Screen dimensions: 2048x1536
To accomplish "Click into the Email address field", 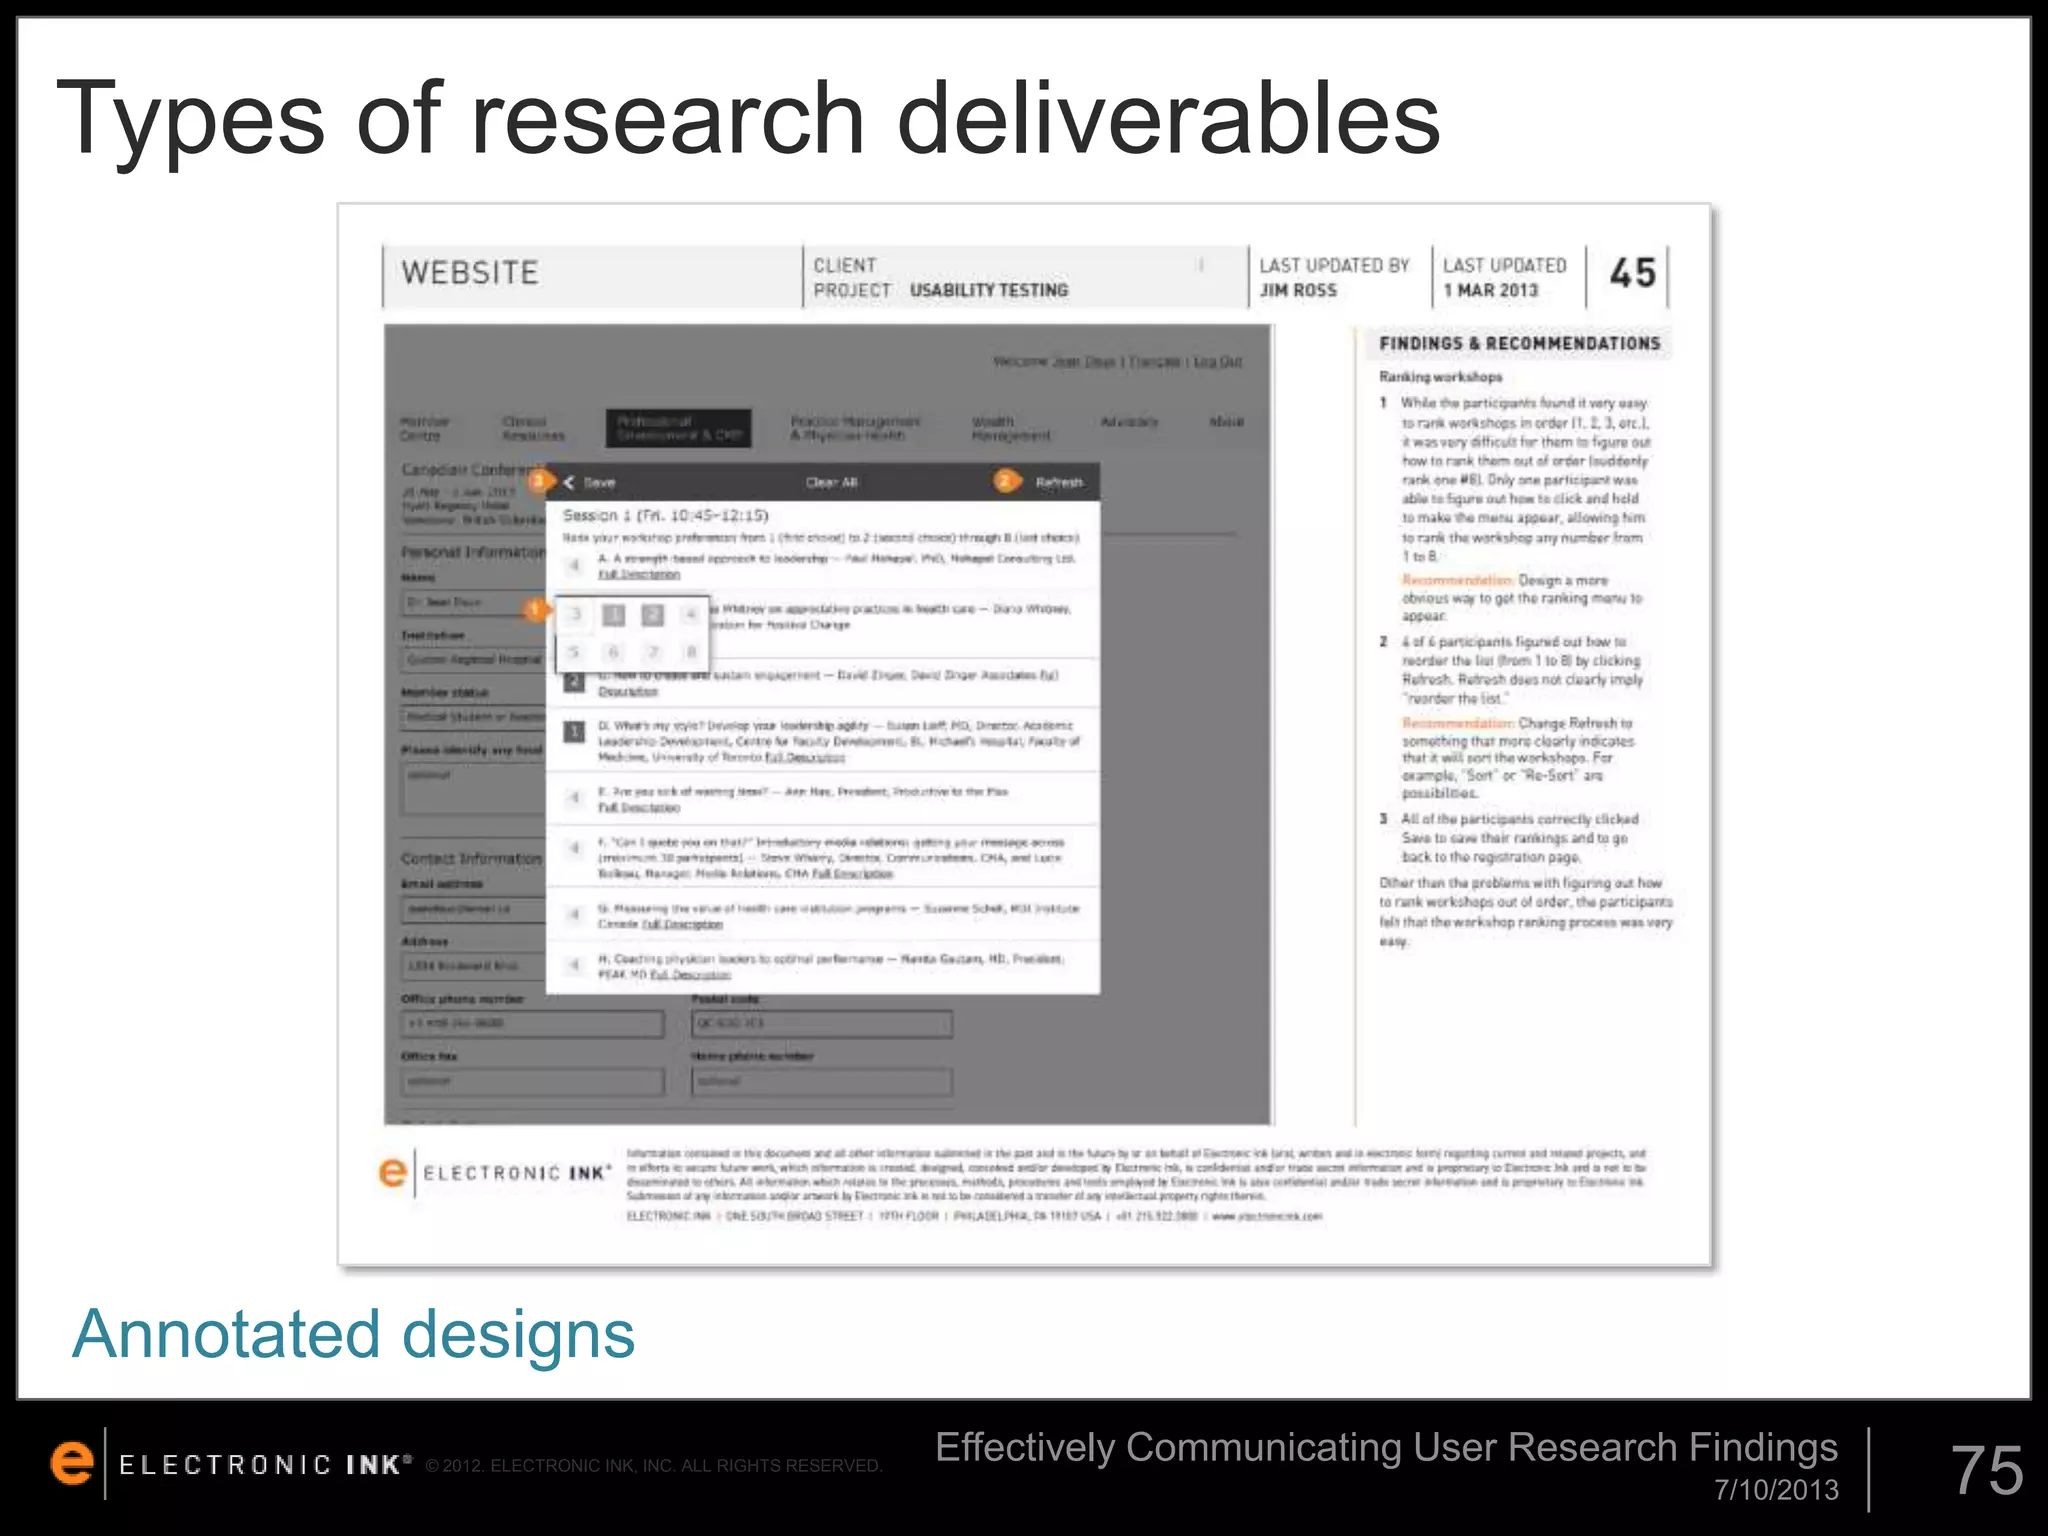I will pyautogui.click(x=473, y=909).
